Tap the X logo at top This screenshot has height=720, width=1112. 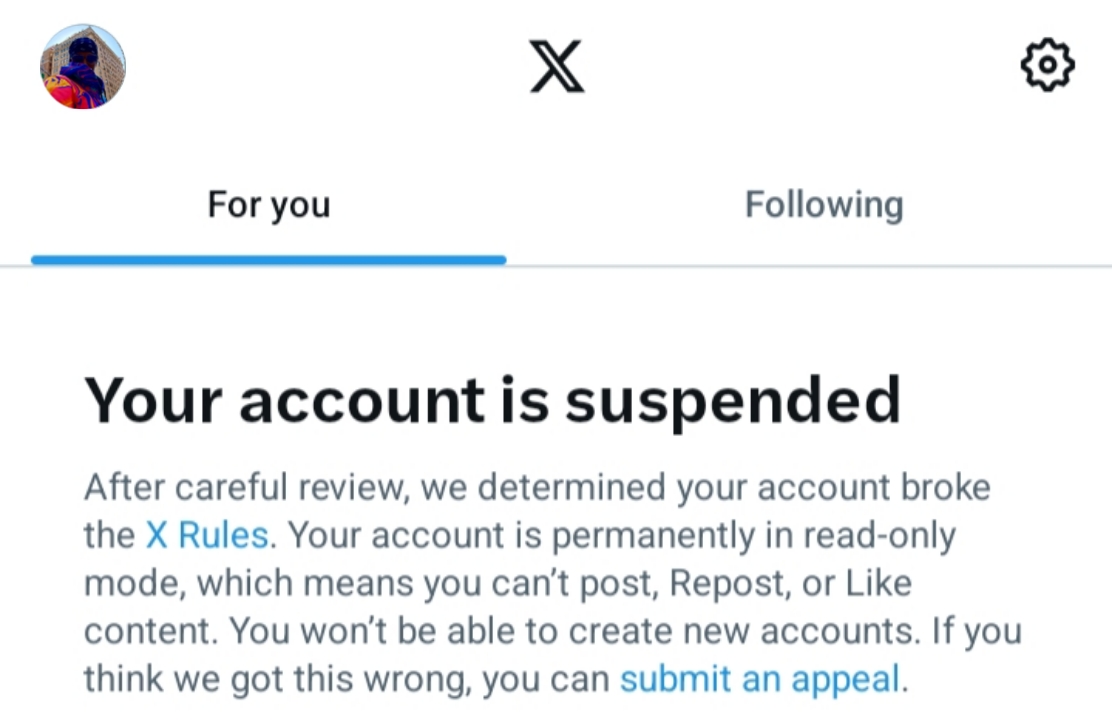(556, 68)
